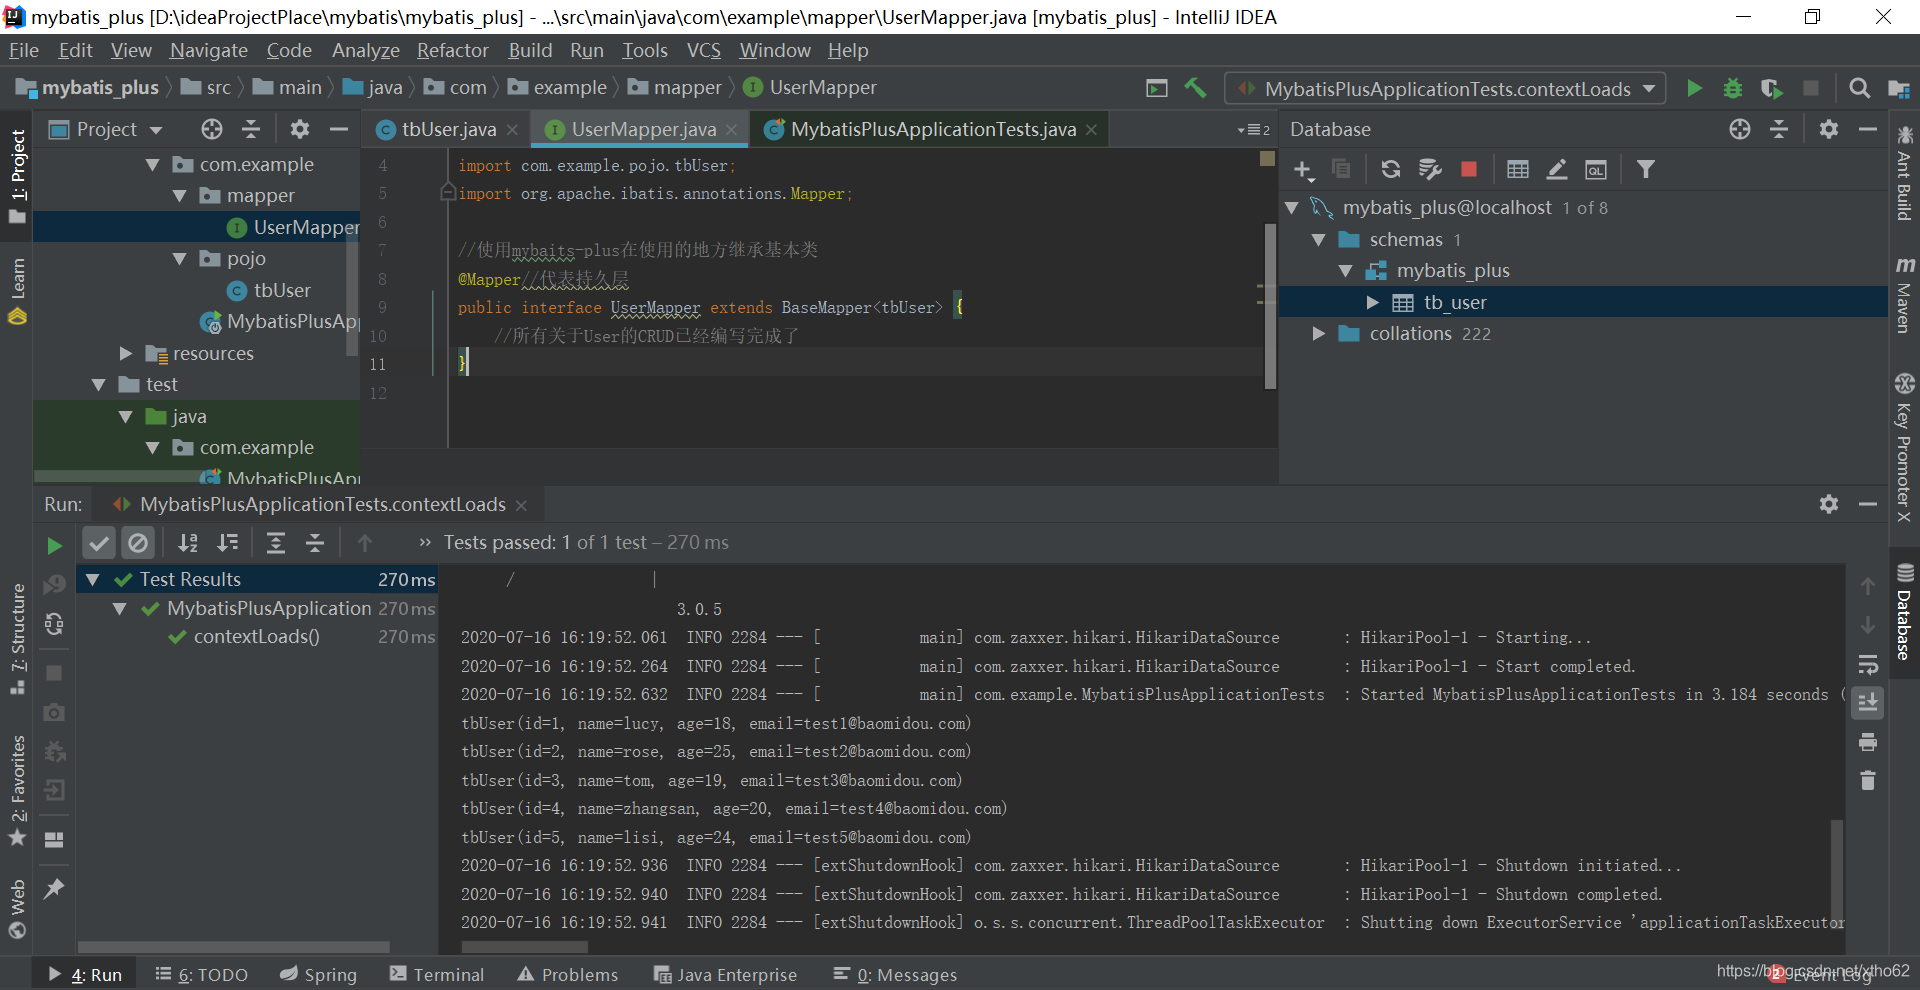The height and width of the screenshot is (990, 1920).
Task: Expand the resources folder
Action: (x=126, y=353)
